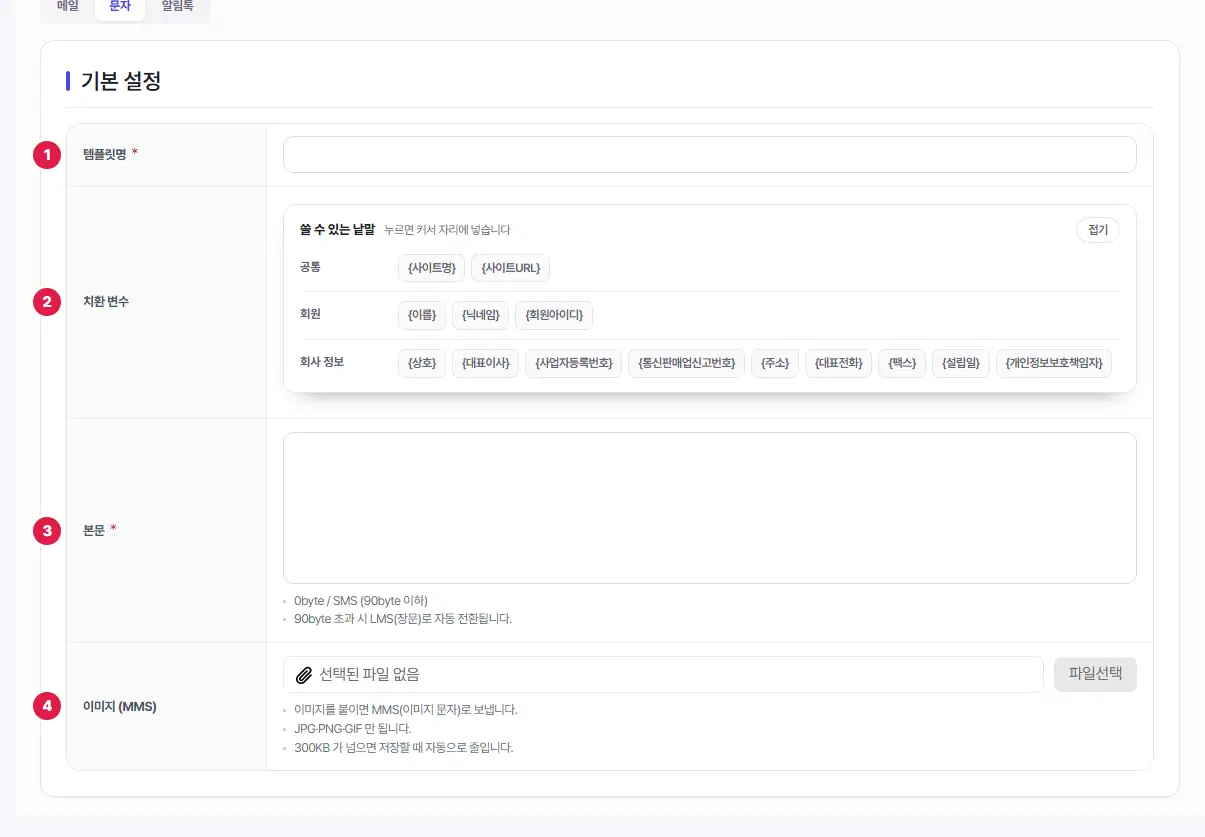Add the {이름} variable chip
This screenshot has height=837, width=1205.
click(x=422, y=316)
